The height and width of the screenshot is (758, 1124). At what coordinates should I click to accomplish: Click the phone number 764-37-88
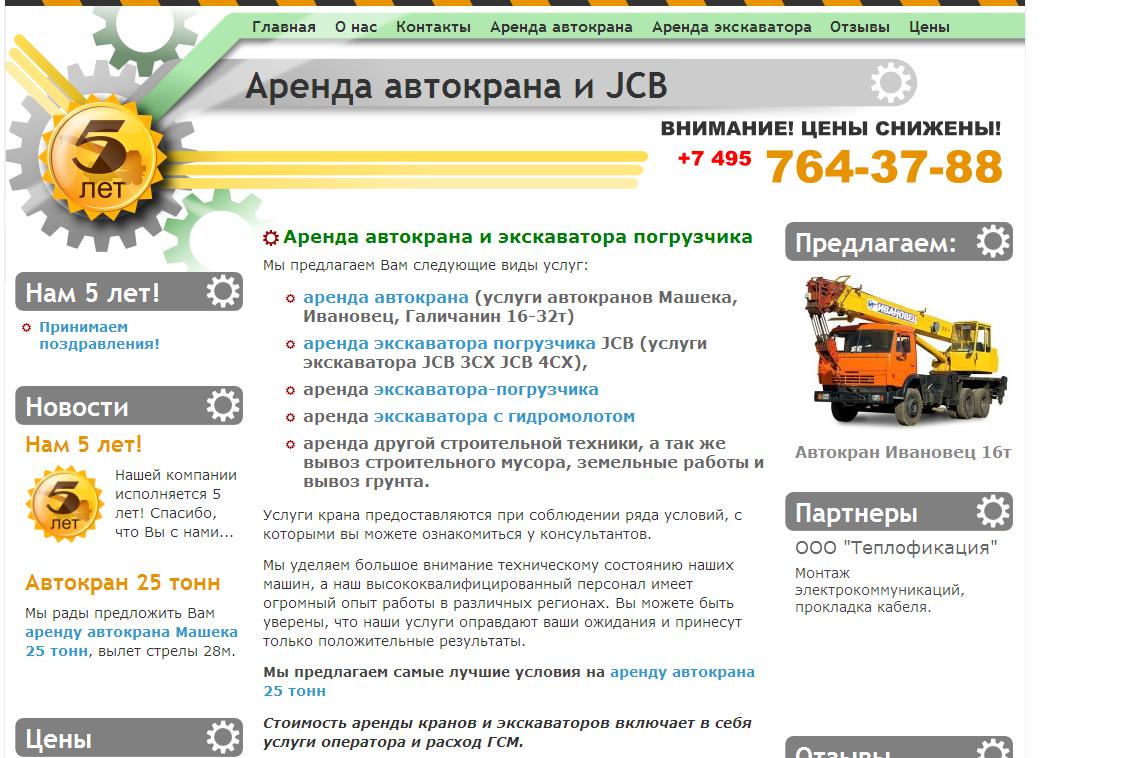[884, 166]
